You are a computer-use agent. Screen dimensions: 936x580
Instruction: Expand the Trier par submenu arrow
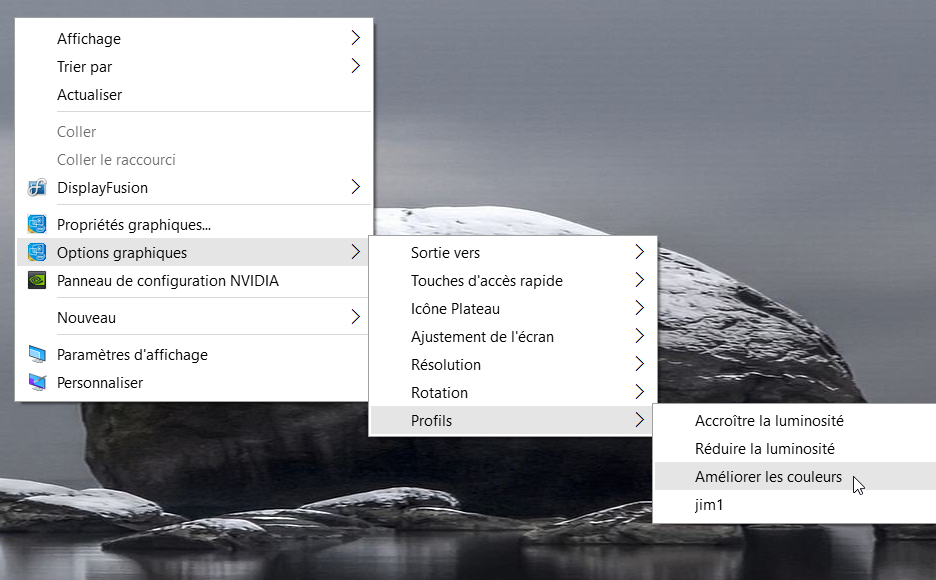pyautogui.click(x=356, y=66)
